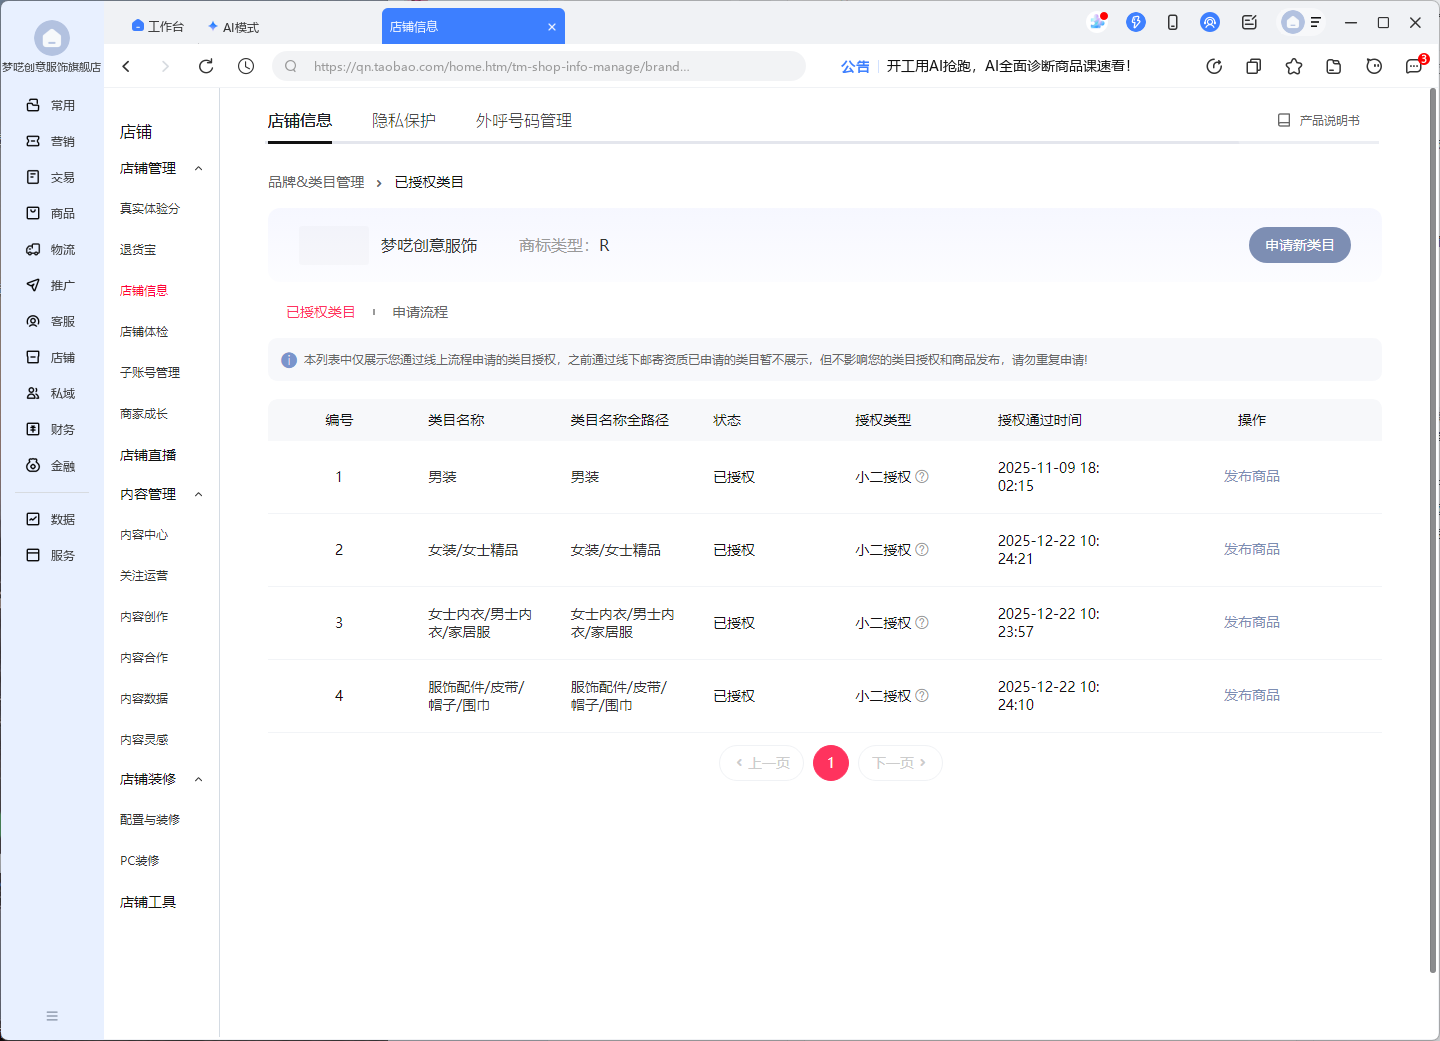Collapse the 店铺管理 menu section
The image size is (1440, 1041).
pos(198,168)
